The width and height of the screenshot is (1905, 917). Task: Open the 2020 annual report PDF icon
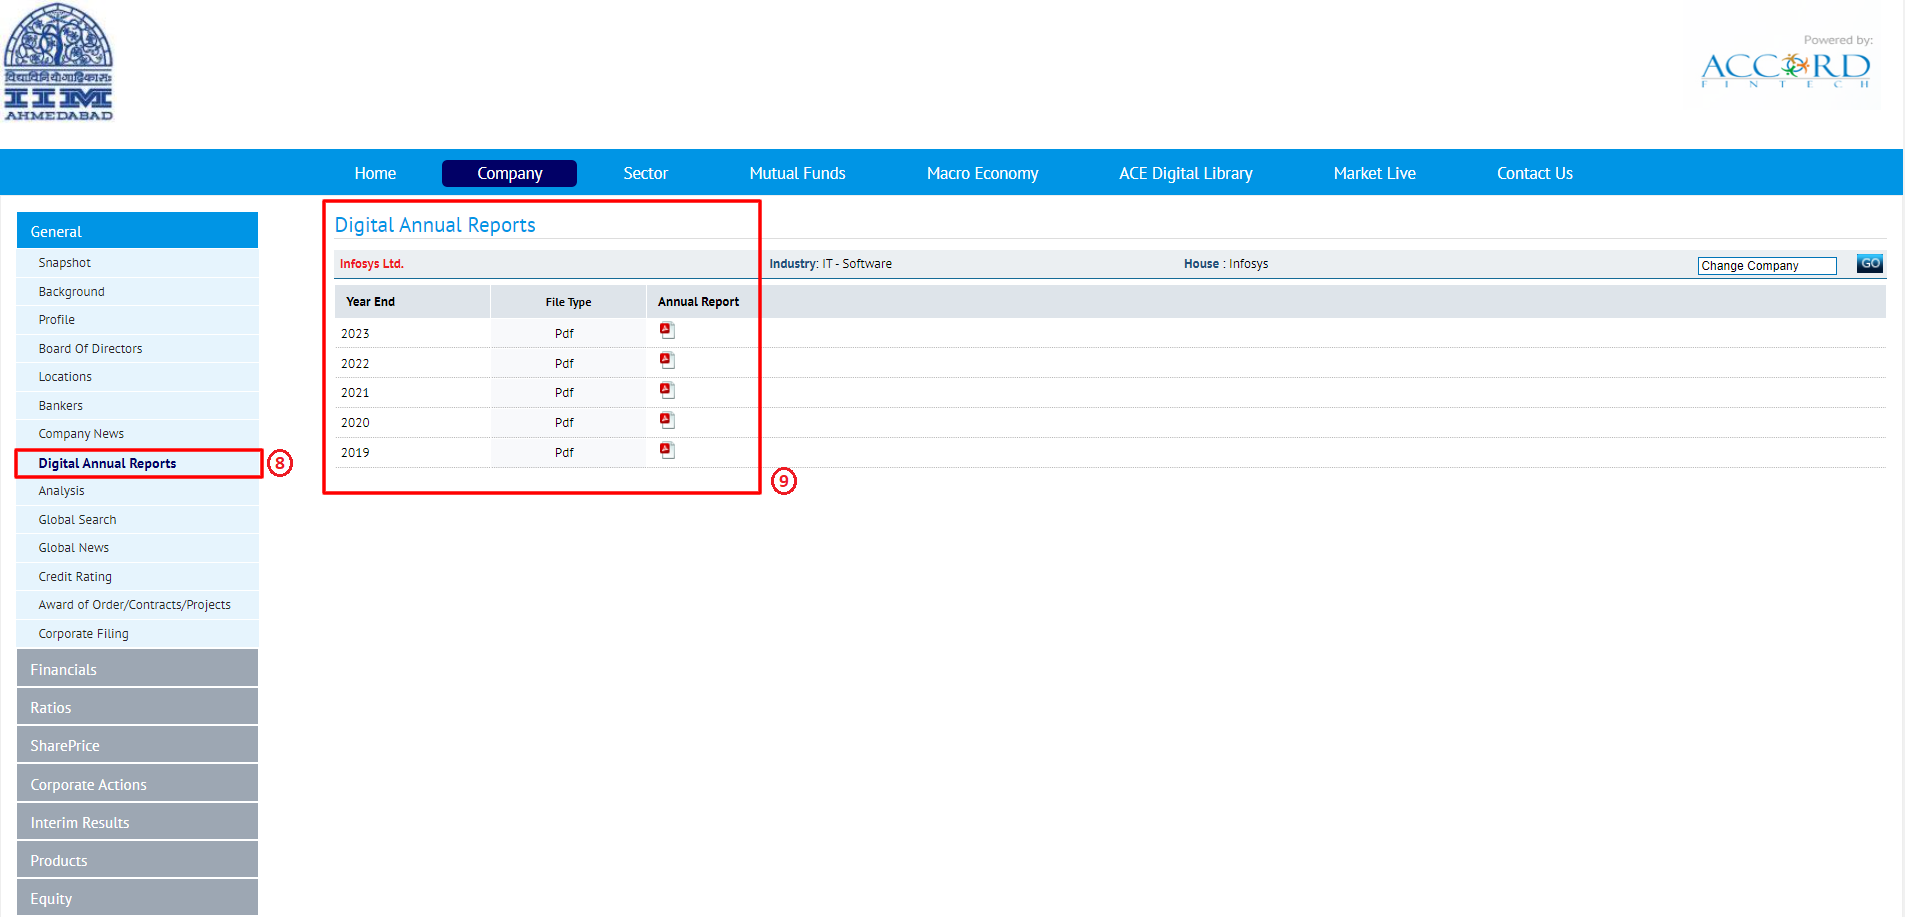point(667,421)
